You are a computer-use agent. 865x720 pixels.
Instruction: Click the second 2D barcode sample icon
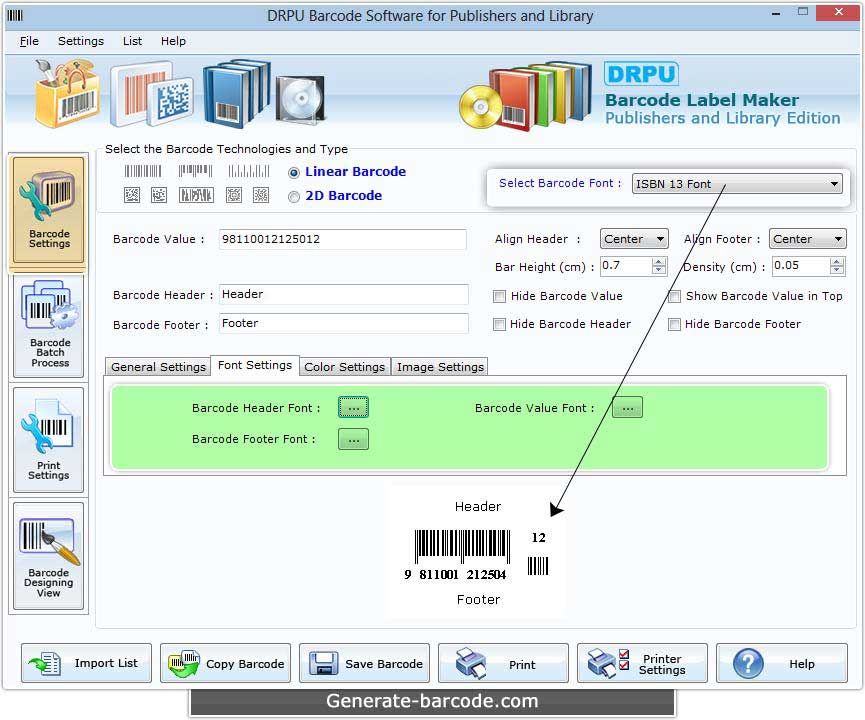[x=159, y=195]
